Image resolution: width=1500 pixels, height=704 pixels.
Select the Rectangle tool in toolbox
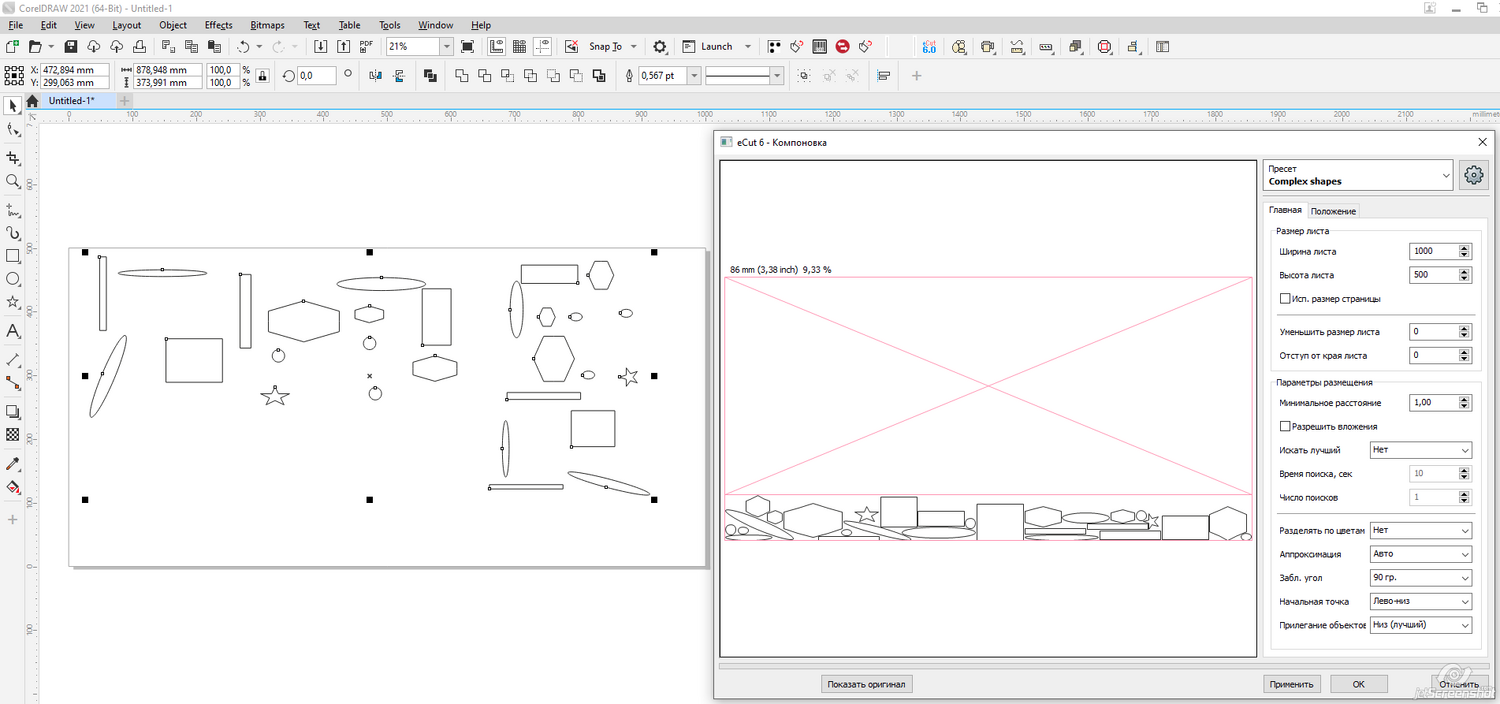click(13, 256)
